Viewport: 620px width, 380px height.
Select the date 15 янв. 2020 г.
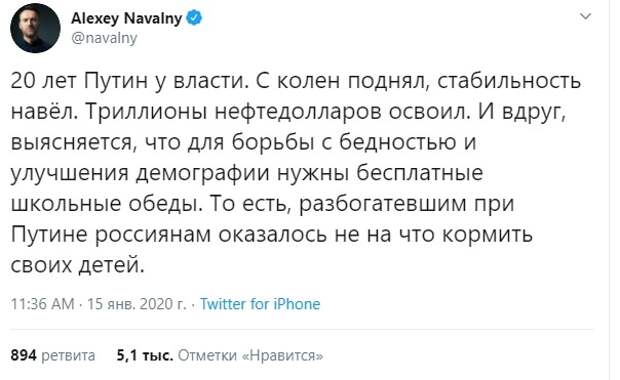point(136,304)
